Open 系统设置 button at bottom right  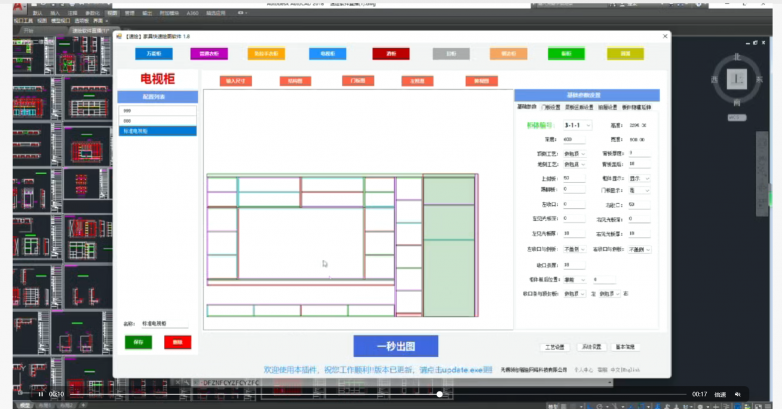587,347
